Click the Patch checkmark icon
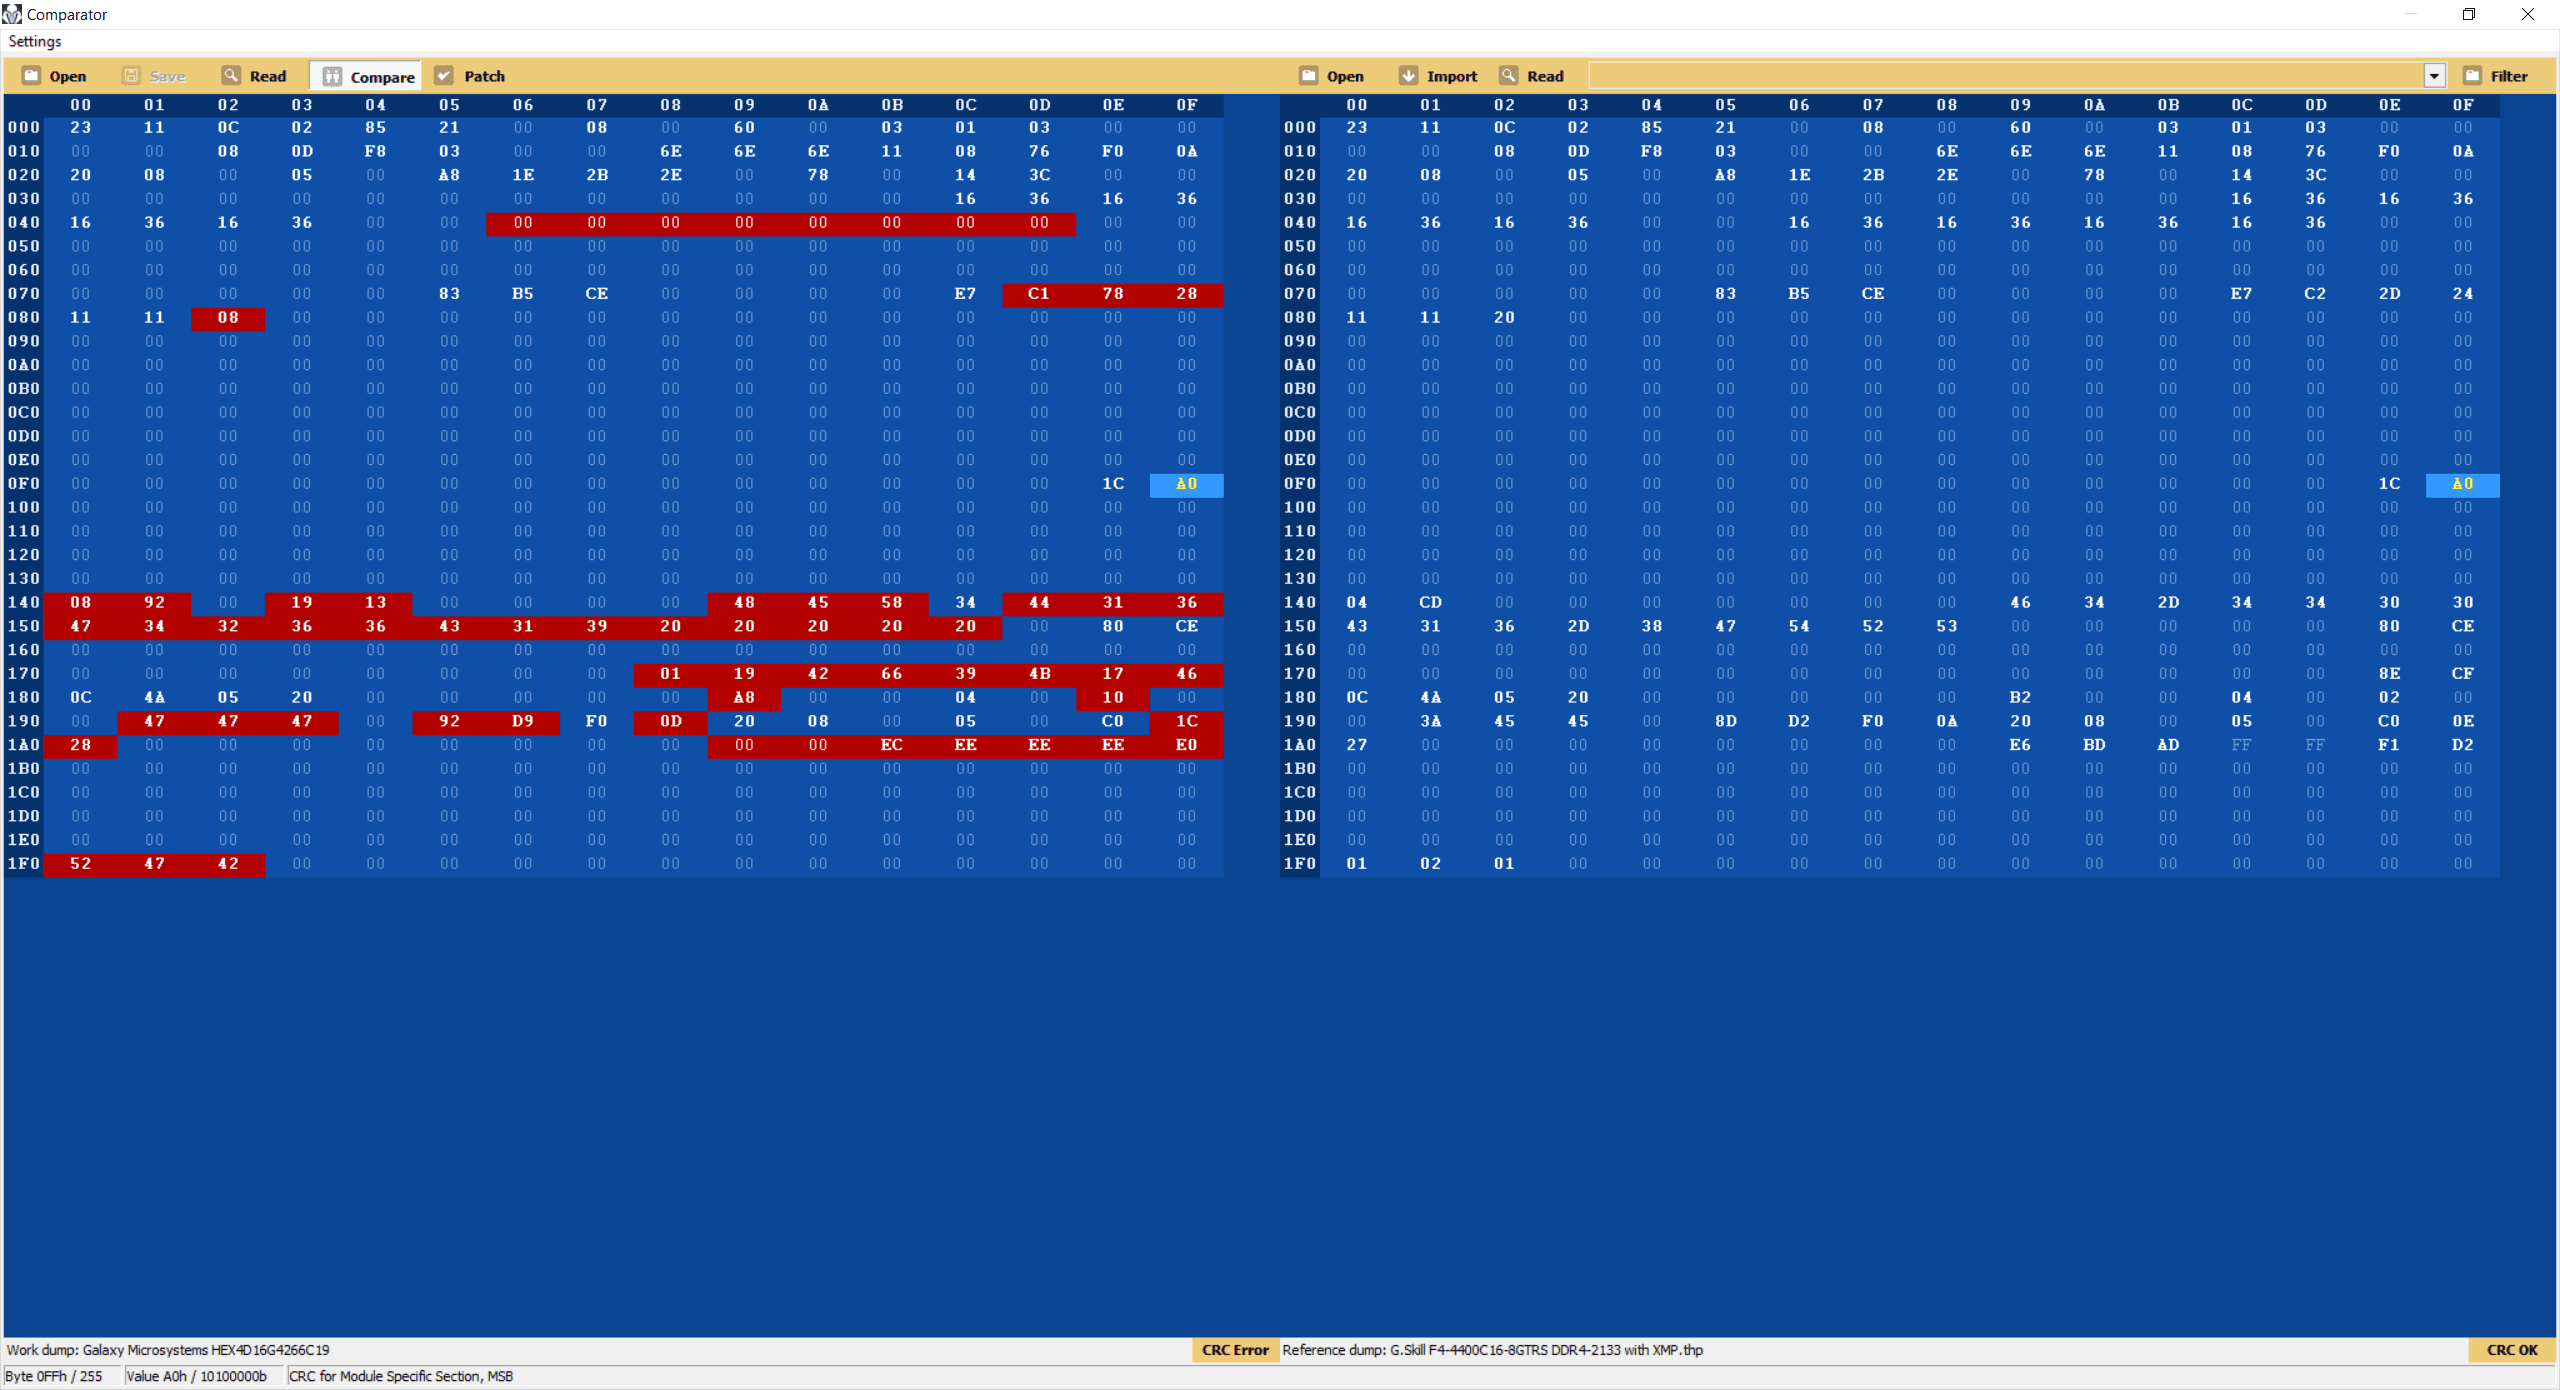Viewport: 2560px width, 1390px height. click(x=444, y=76)
